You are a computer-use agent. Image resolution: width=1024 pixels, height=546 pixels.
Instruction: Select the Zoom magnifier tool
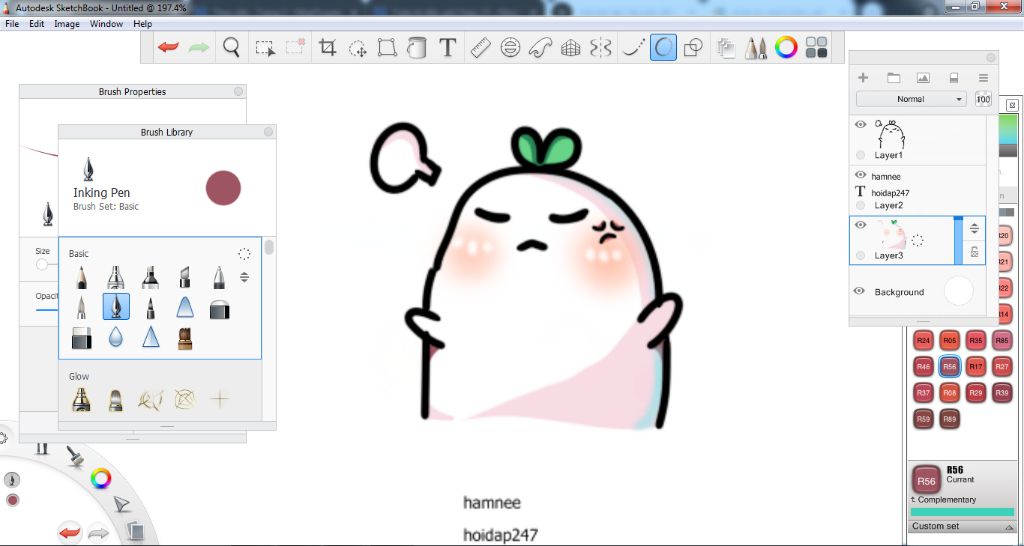231,47
